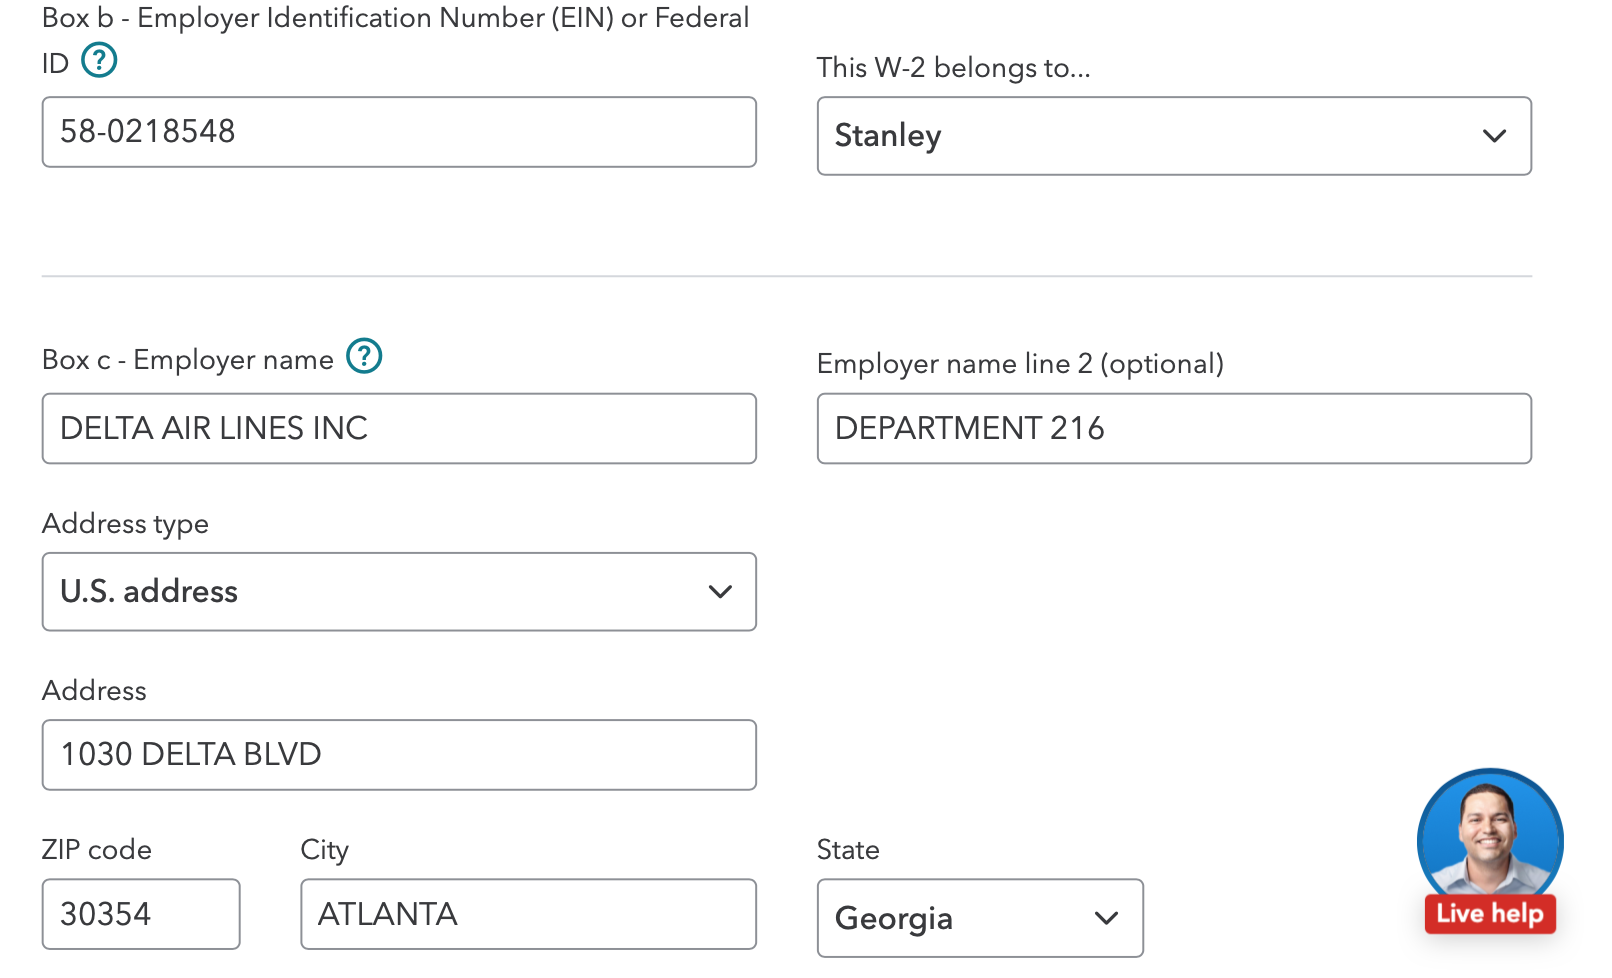Click the chevron arrow in the Stanley dropdown
Screen dimensions: 1612x978
click(1494, 136)
